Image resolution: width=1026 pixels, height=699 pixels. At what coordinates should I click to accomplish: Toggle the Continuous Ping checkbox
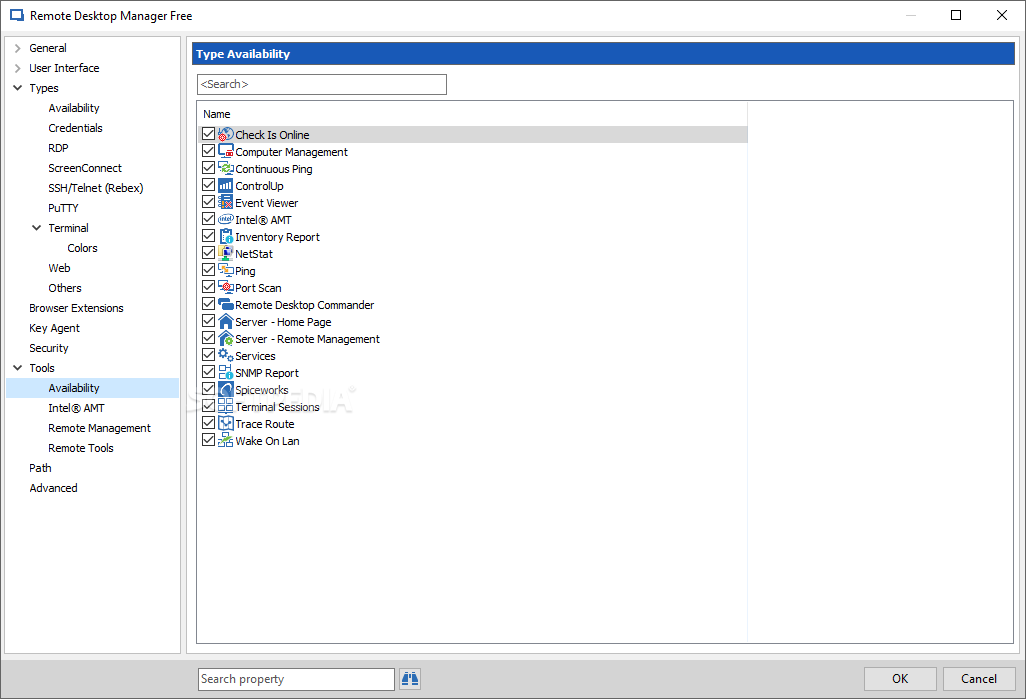[208, 168]
